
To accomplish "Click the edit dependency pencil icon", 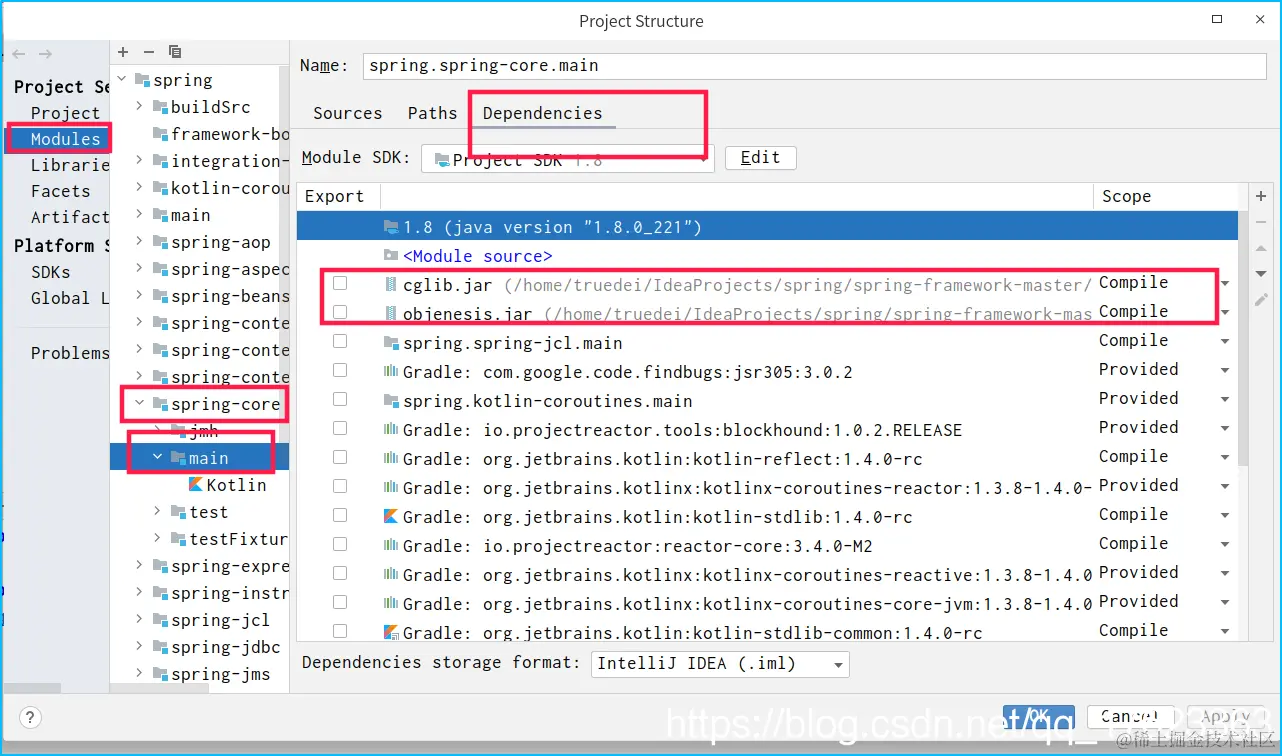I will click(x=1261, y=300).
